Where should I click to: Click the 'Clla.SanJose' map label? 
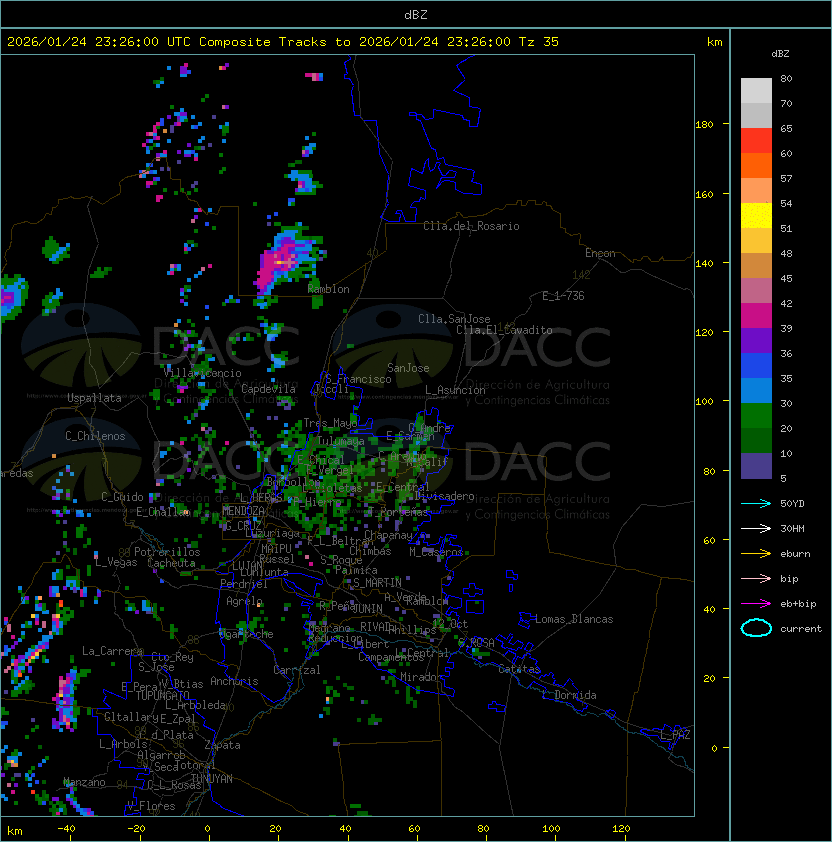pos(454,319)
